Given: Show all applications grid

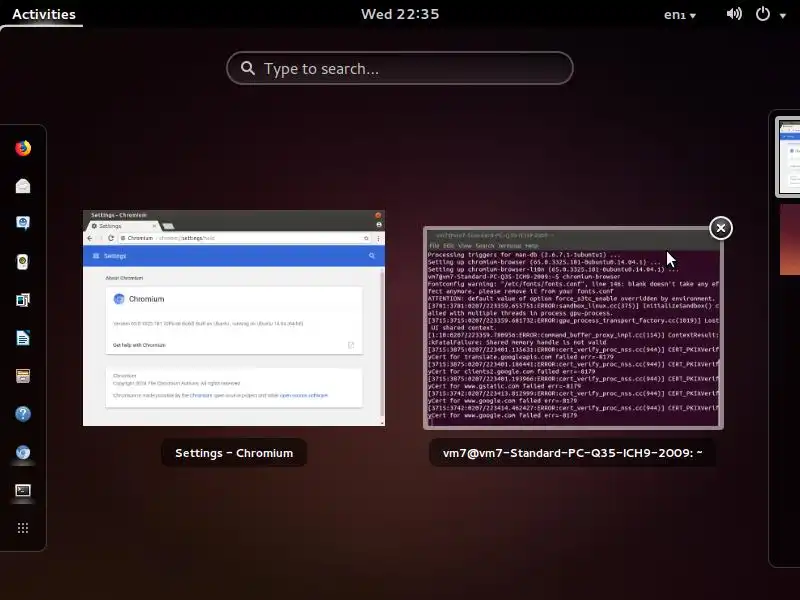Looking at the screenshot, I should [23, 528].
